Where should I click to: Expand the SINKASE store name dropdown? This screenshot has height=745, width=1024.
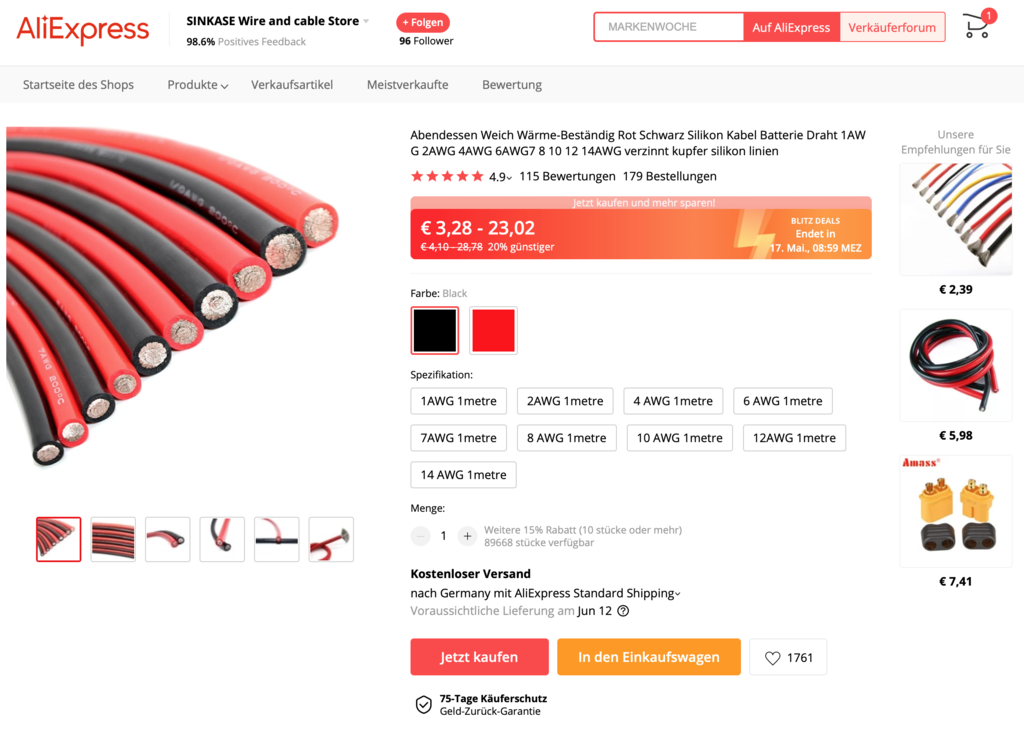click(x=366, y=21)
